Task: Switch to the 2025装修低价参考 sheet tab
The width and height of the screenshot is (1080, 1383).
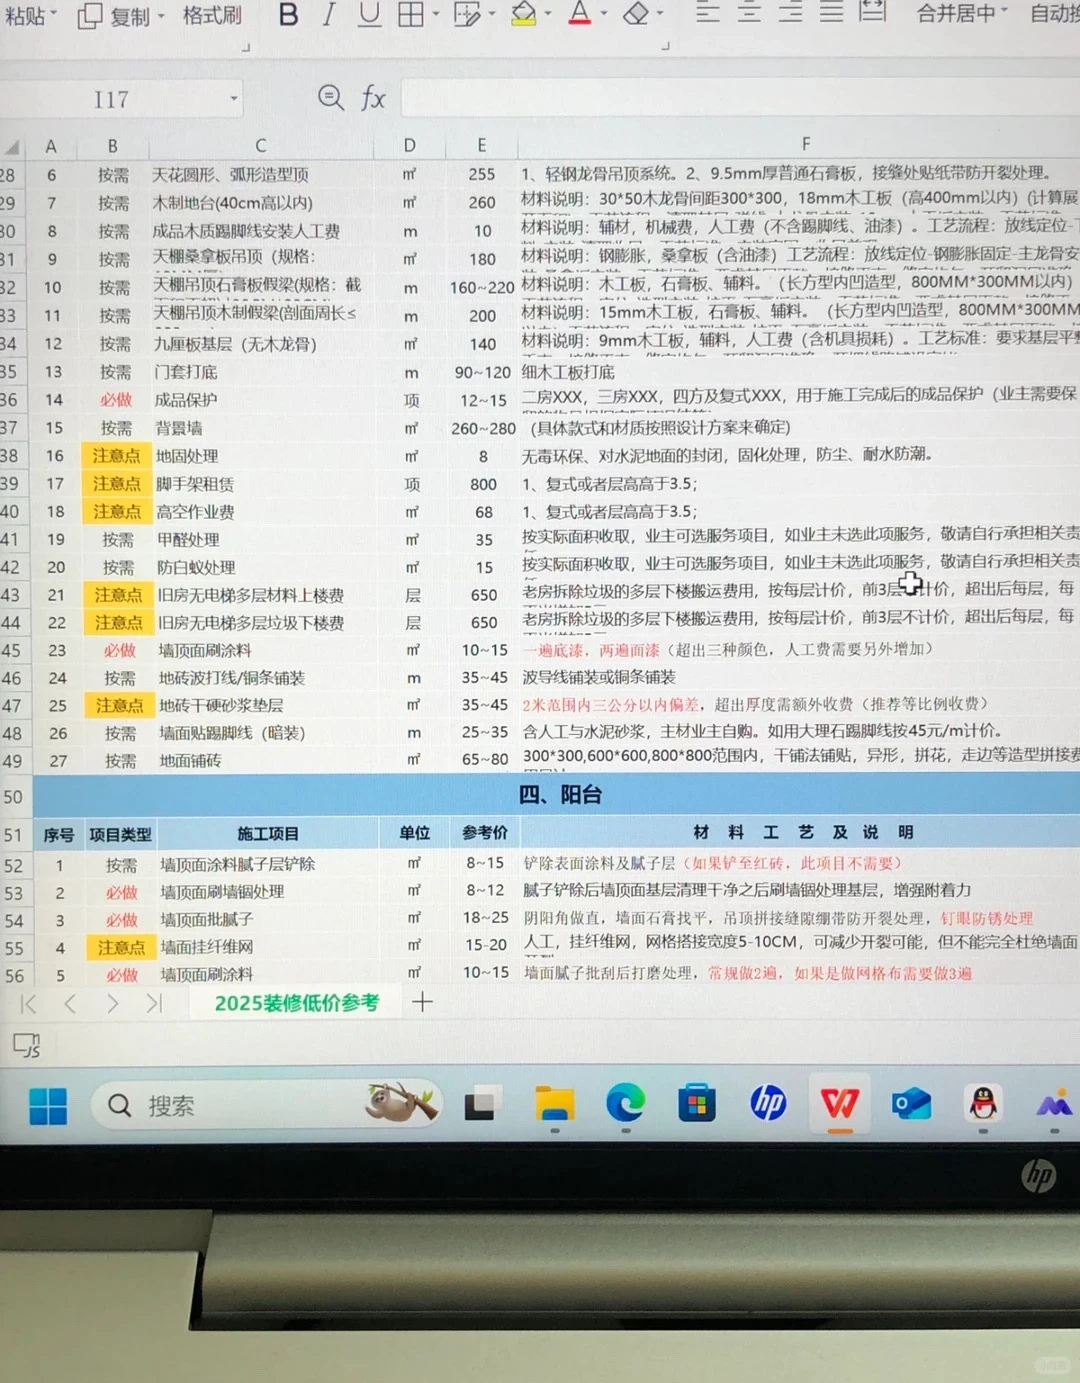Action: [296, 1002]
